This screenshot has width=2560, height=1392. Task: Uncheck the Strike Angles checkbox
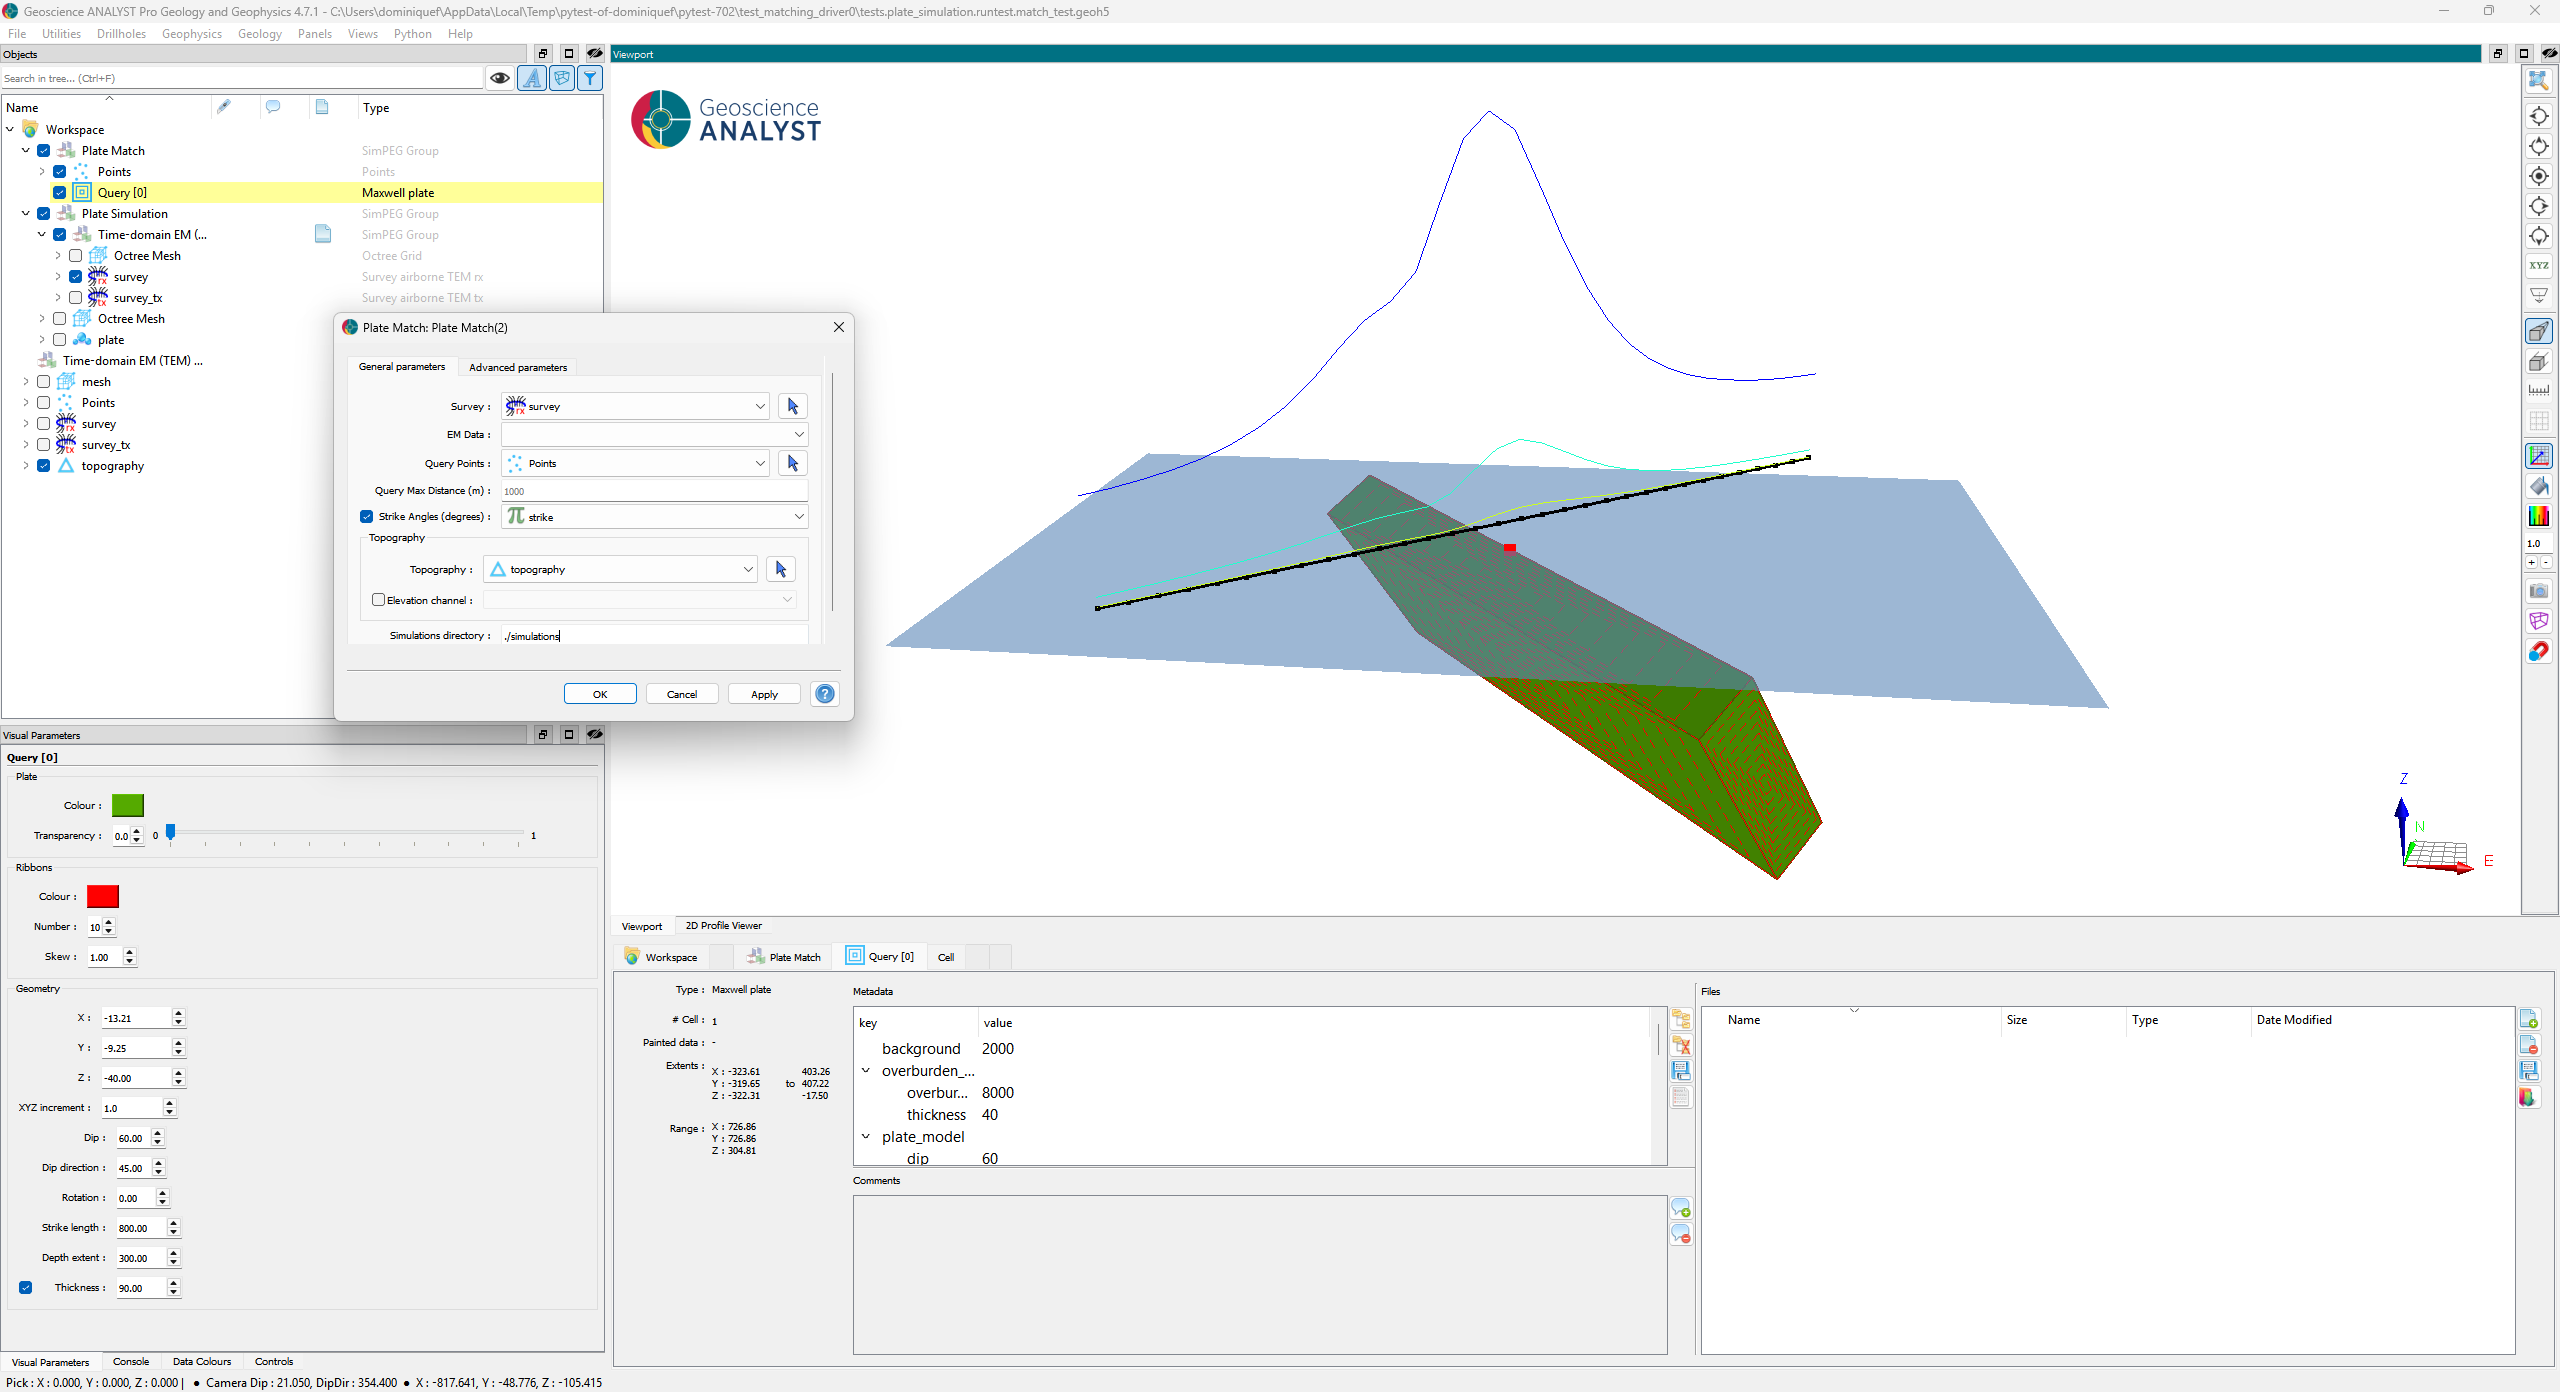(x=367, y=517)
